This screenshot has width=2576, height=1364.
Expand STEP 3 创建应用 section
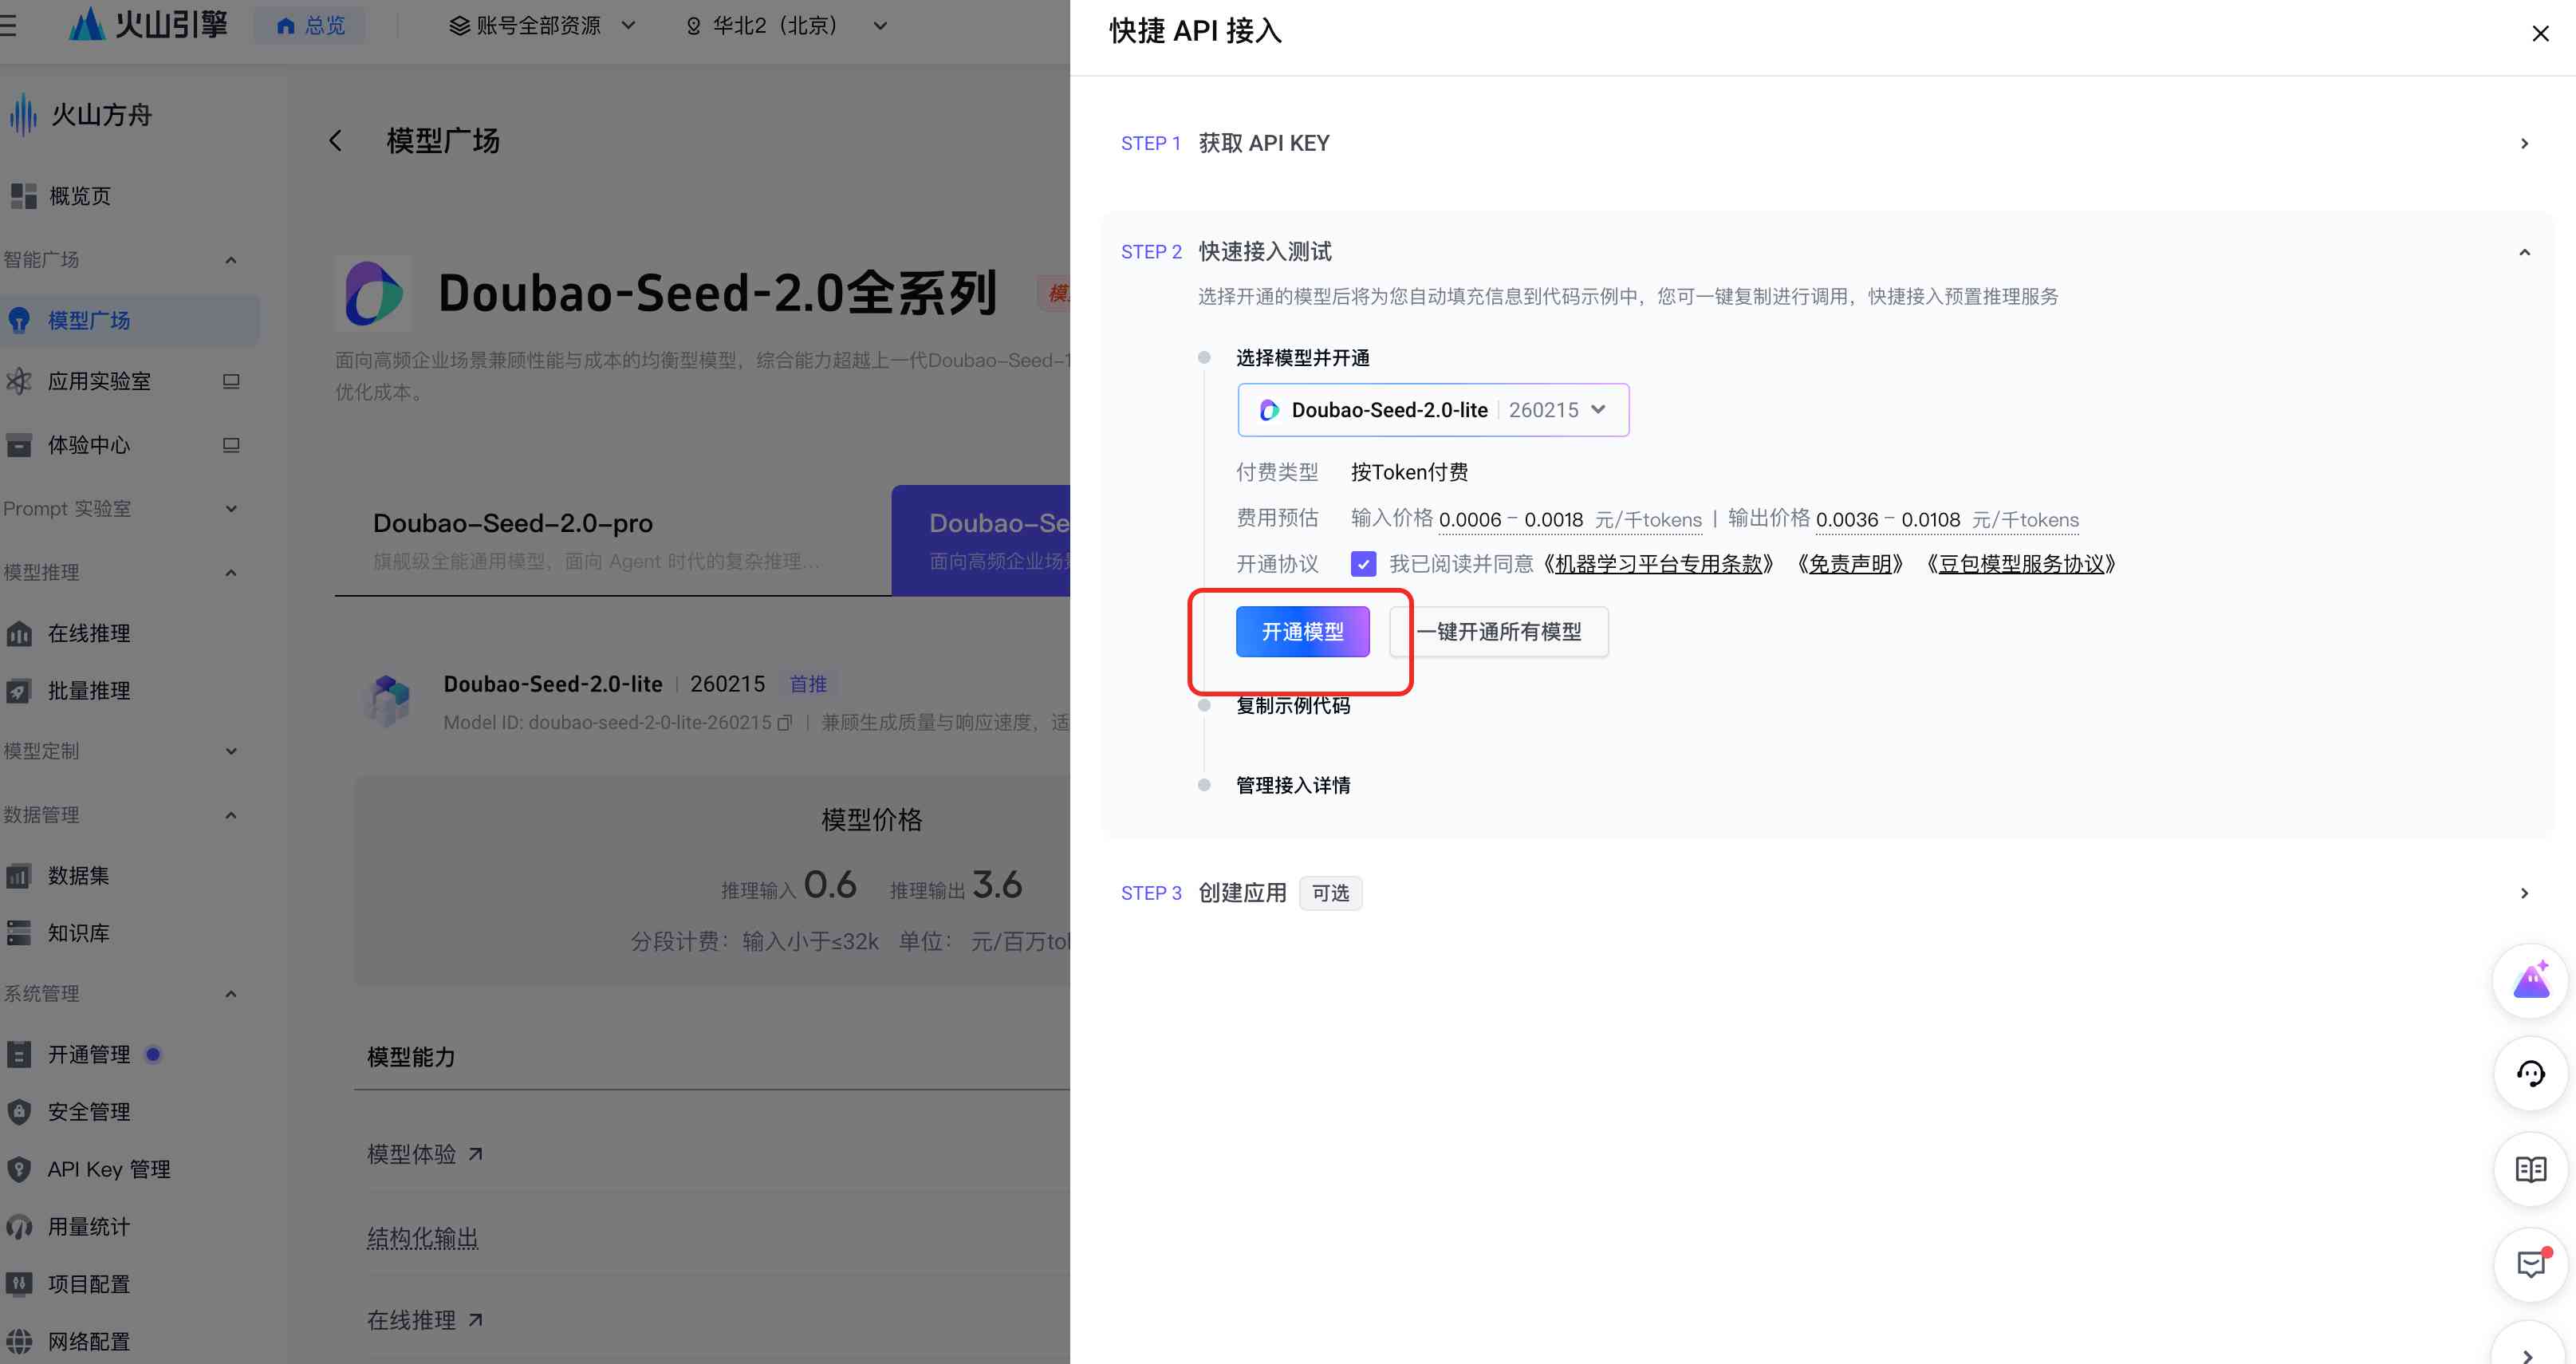(x=2524, y=893)
